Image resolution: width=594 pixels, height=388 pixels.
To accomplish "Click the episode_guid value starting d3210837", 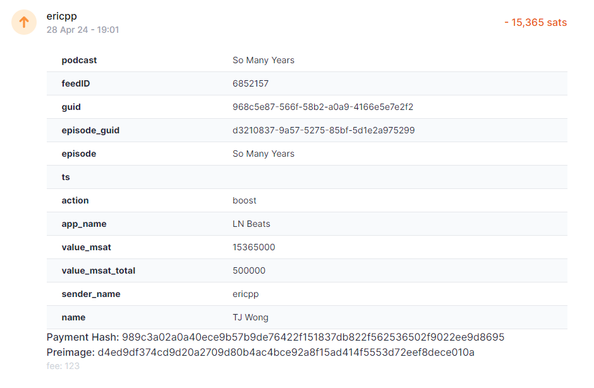I will 324,130.
